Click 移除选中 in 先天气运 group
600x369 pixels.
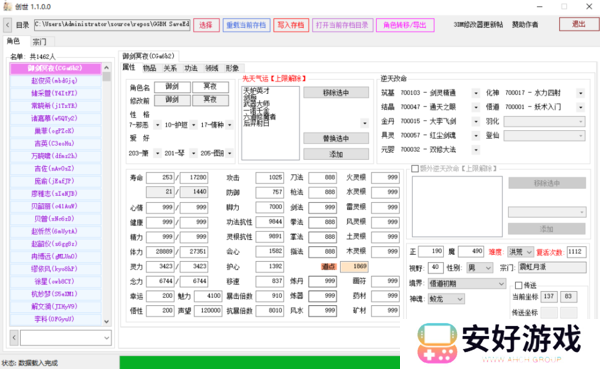pos(336,93)
